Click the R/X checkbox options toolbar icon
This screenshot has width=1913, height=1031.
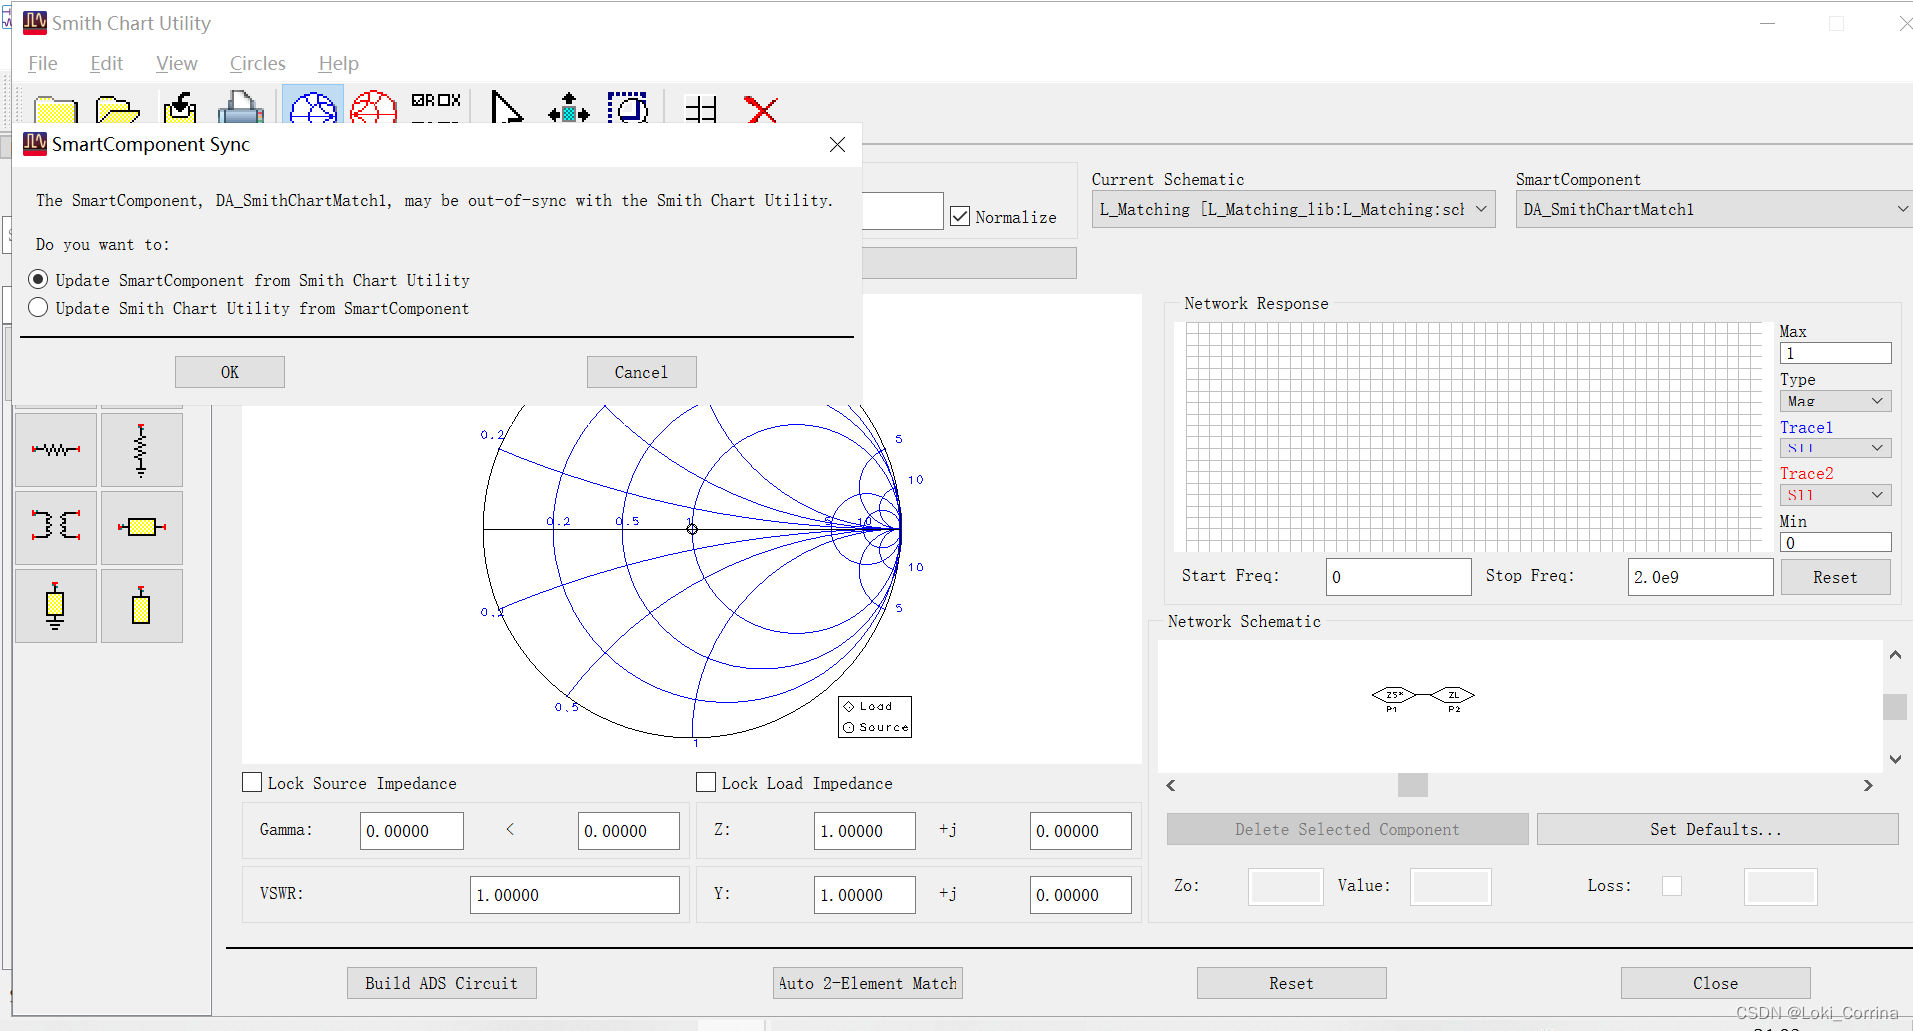[x=436, y=106]
